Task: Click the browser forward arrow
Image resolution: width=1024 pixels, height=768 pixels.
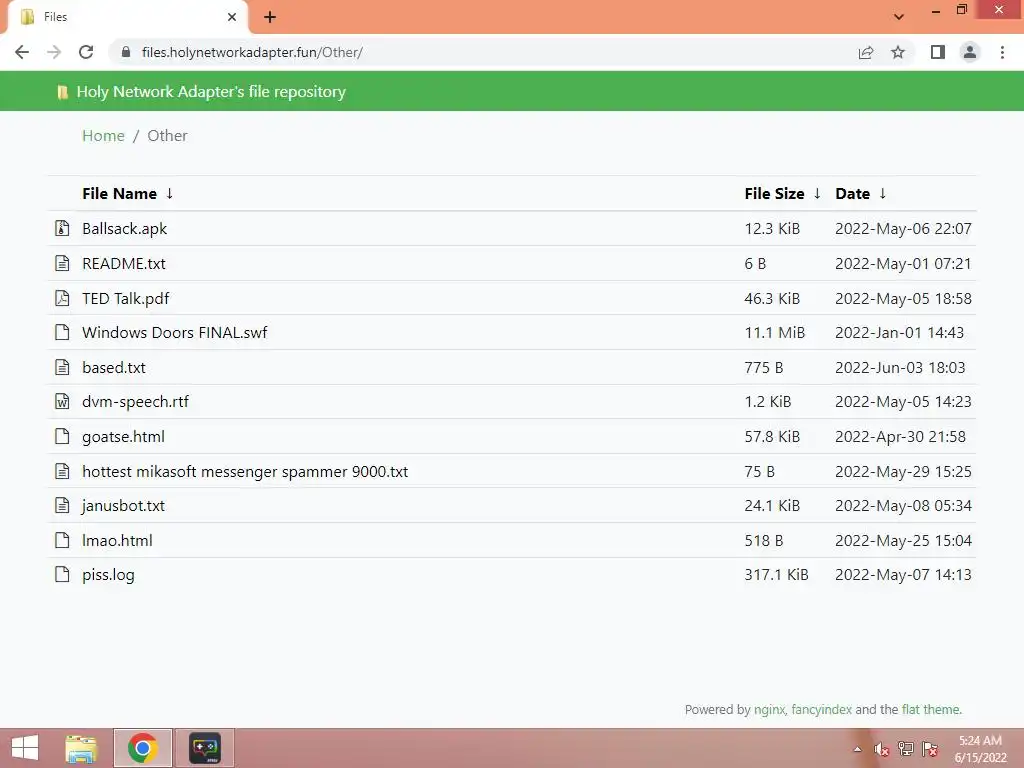Action: coord(54,52)
